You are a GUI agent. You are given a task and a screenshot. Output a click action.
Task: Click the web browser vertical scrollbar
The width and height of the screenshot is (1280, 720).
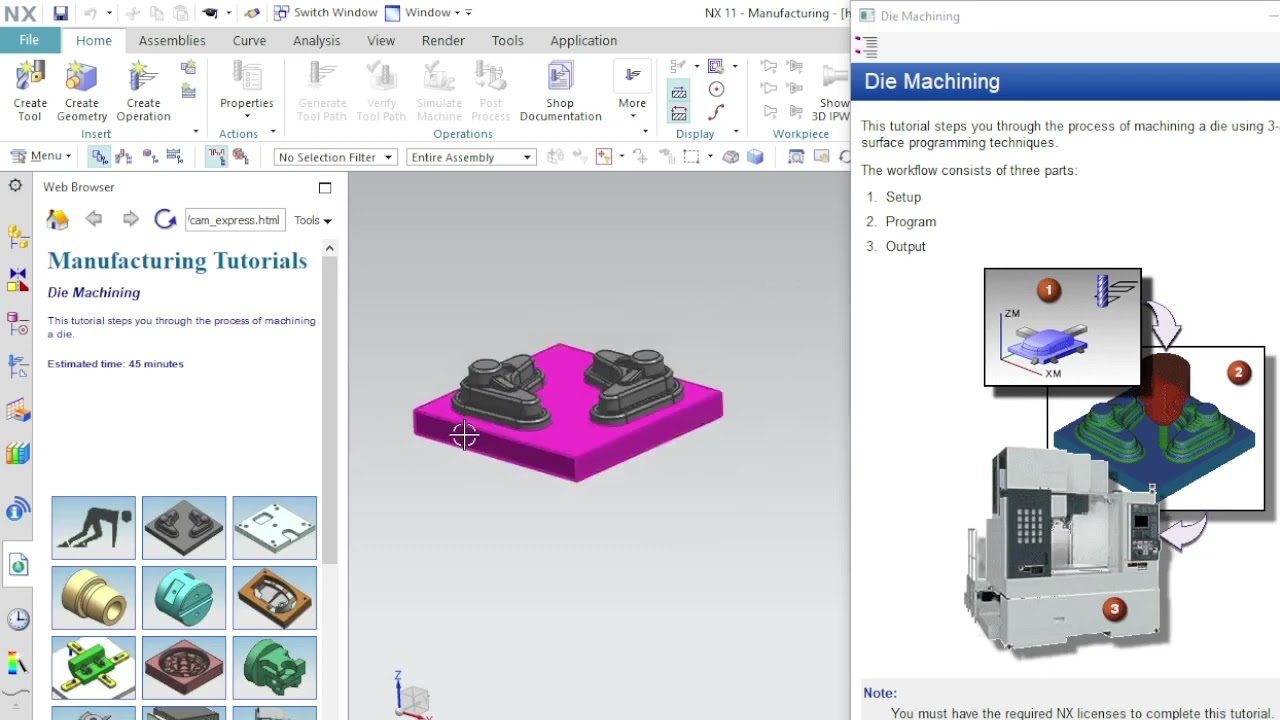pos(330,410)
